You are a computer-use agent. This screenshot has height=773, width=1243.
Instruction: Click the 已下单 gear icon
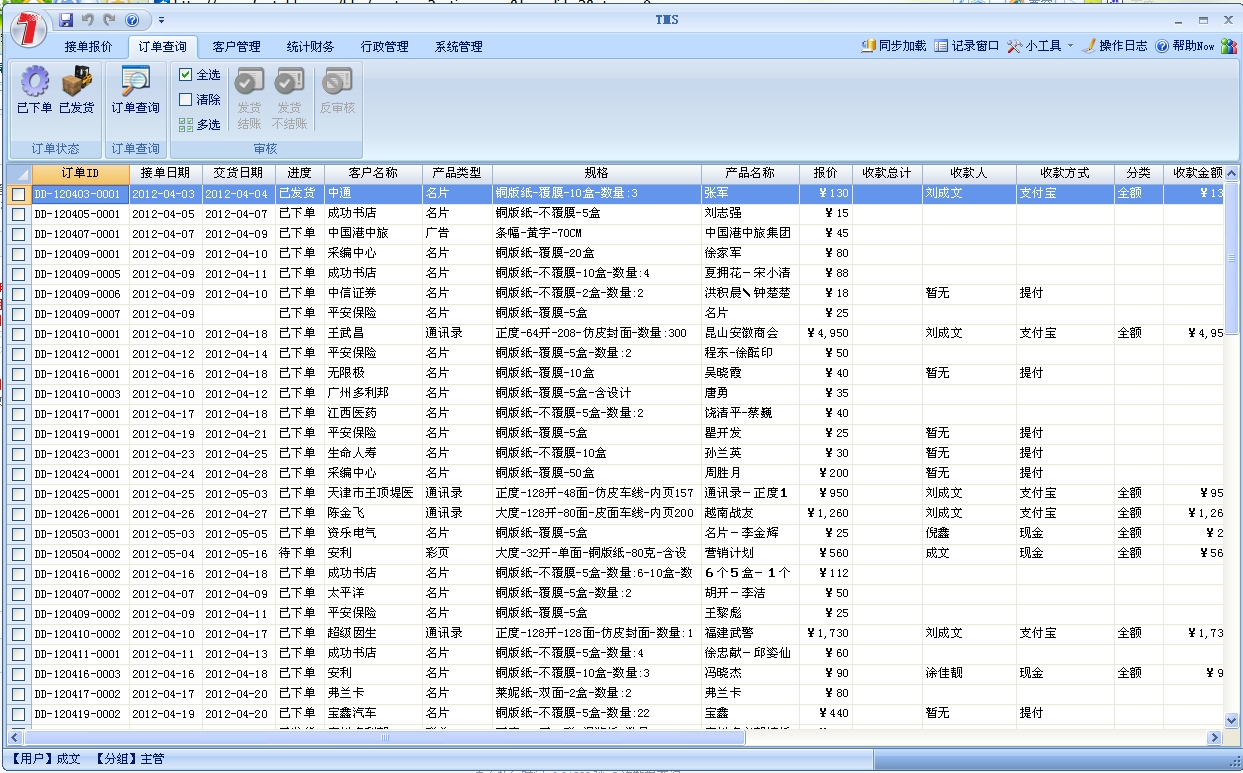(x=35, y=82)
